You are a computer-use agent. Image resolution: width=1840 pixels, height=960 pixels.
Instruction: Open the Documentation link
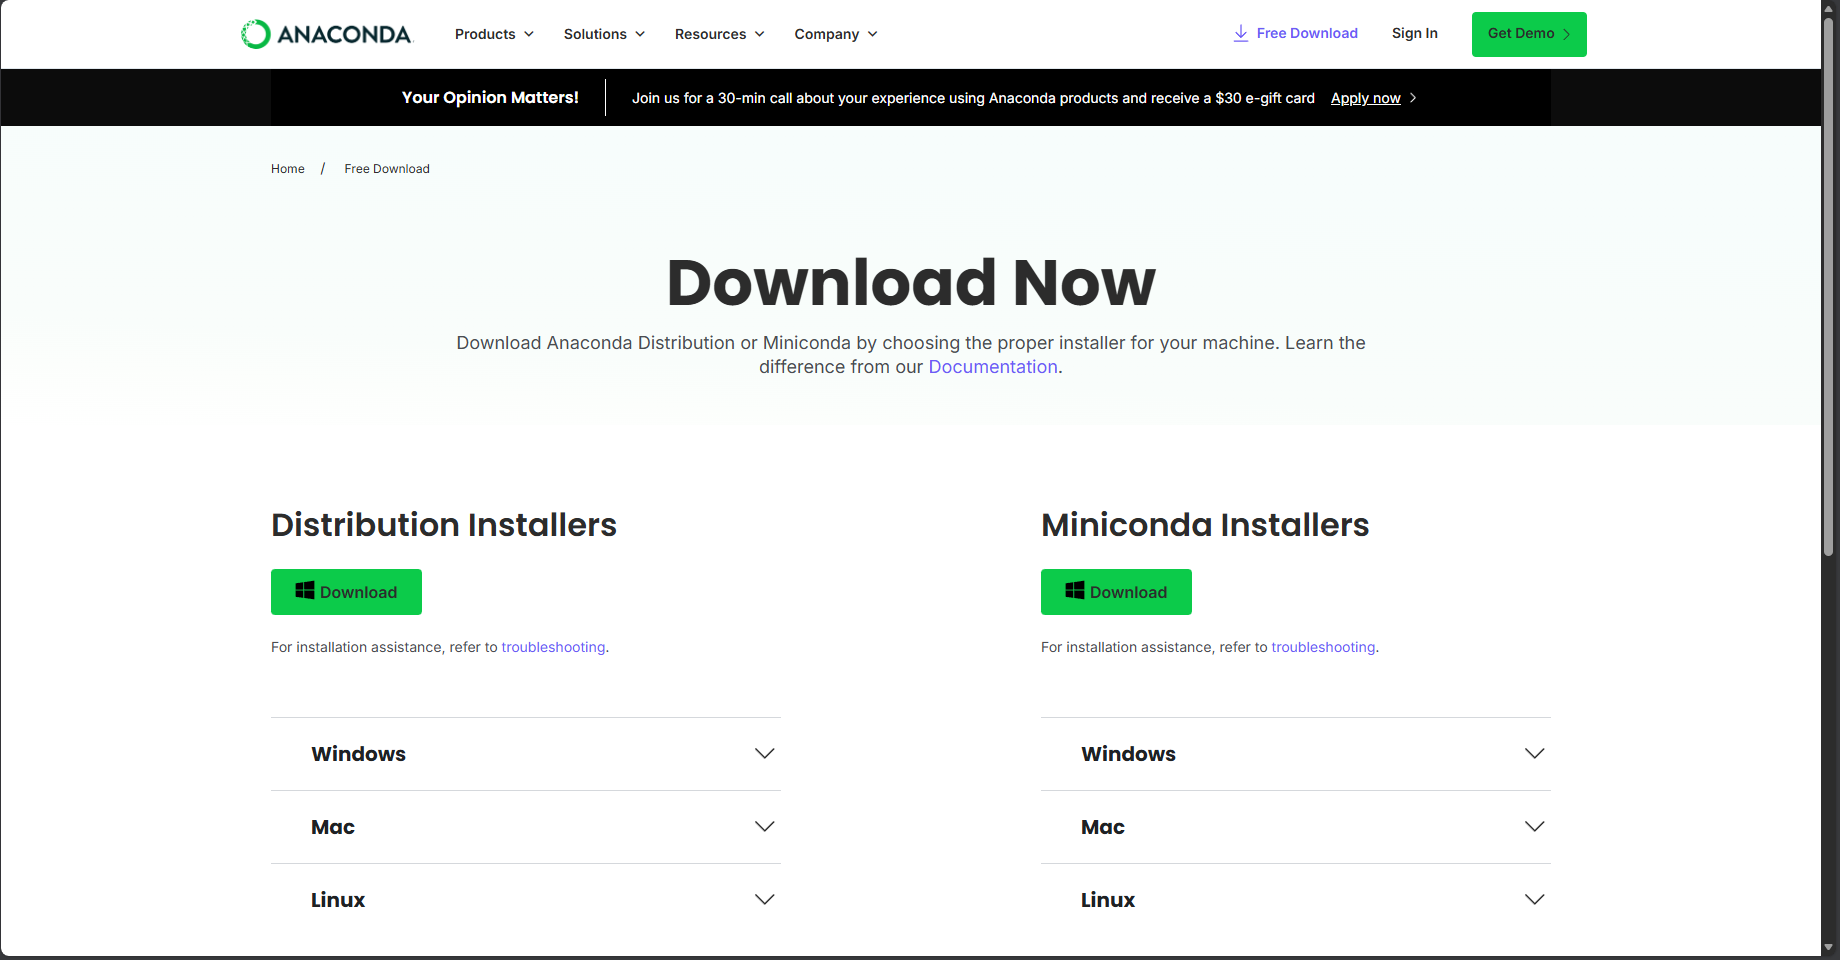(992, 367)
